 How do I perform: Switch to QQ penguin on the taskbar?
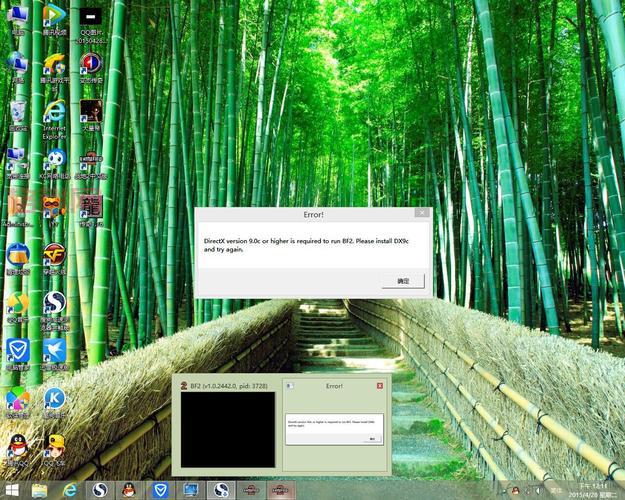[x=129, y=490]
